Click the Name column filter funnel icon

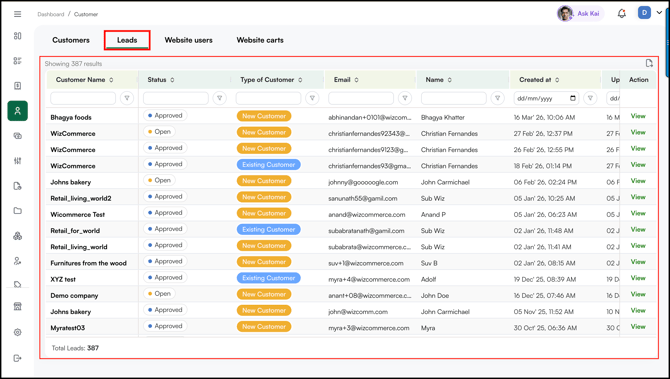497,98
